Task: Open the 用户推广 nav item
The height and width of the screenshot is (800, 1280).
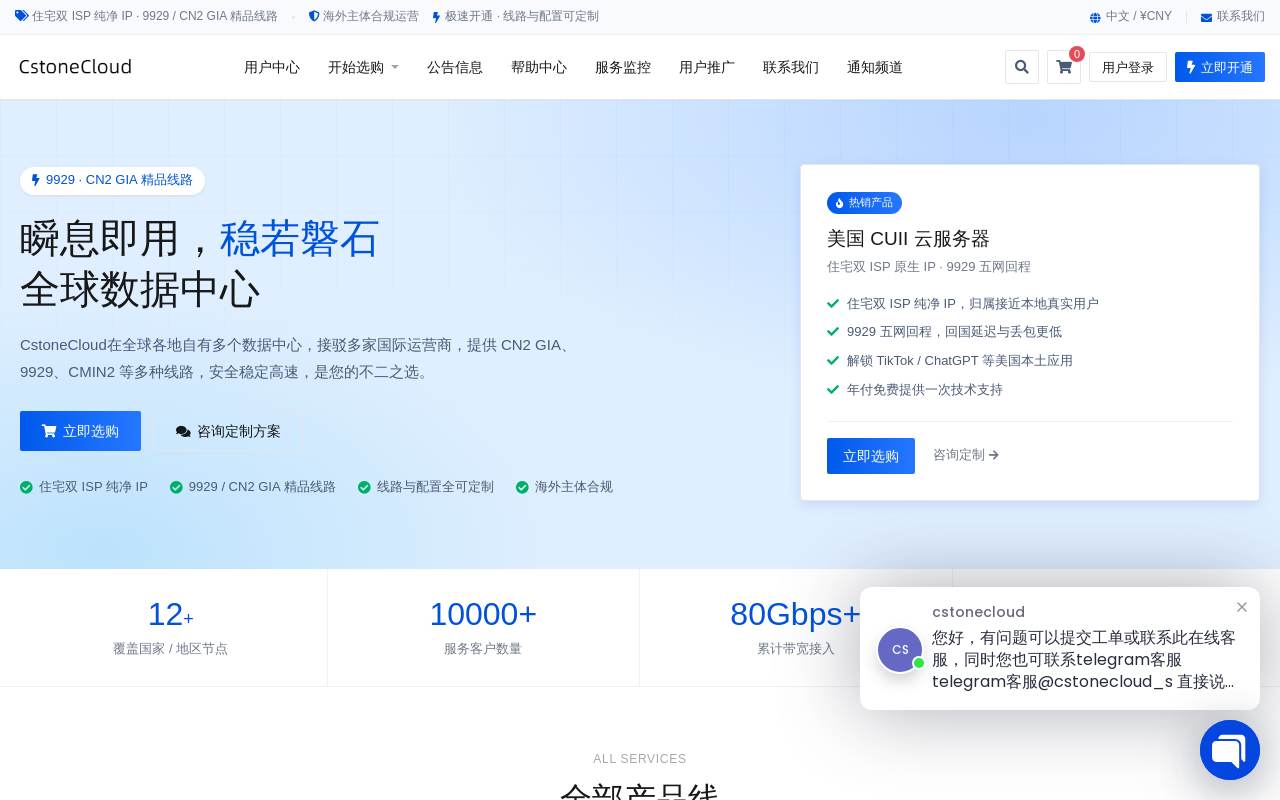Action: click(x=707, y=67)
